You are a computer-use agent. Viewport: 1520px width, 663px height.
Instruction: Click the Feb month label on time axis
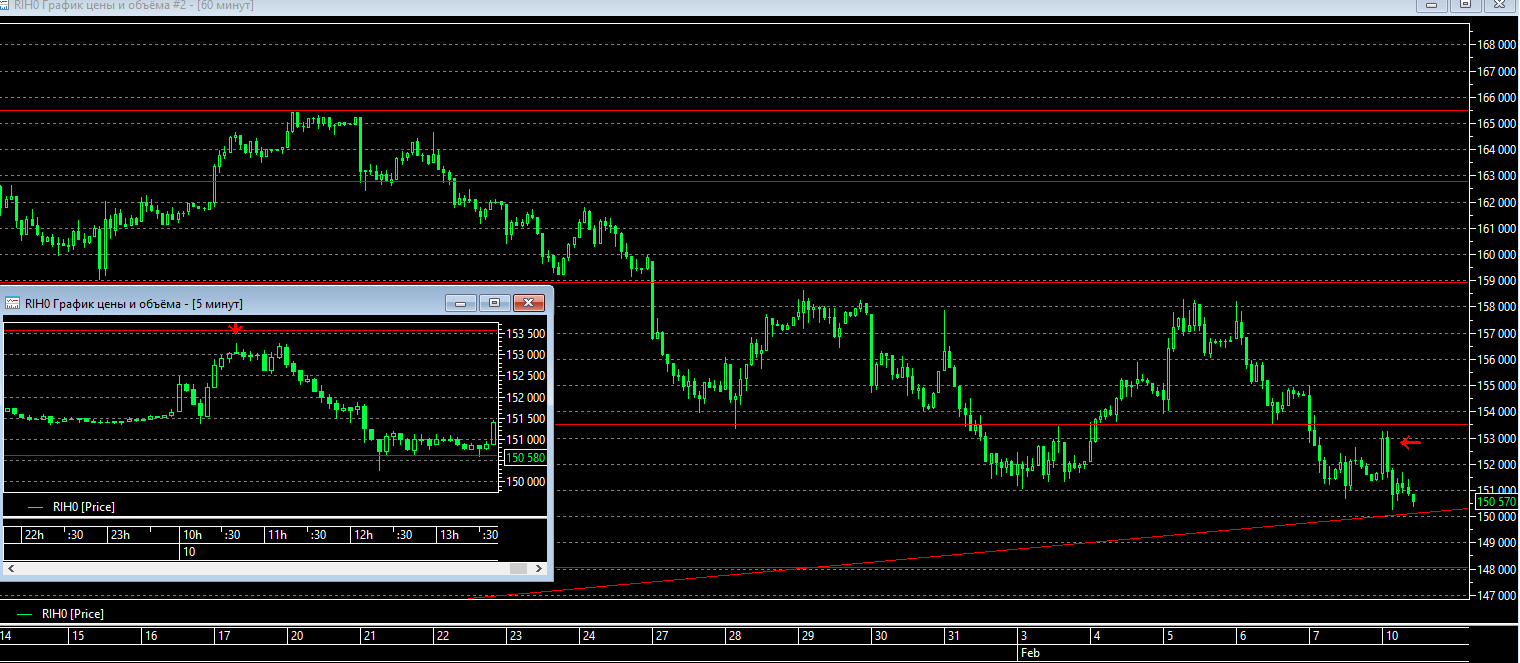pyautogui.click(x=1029, y=652)
